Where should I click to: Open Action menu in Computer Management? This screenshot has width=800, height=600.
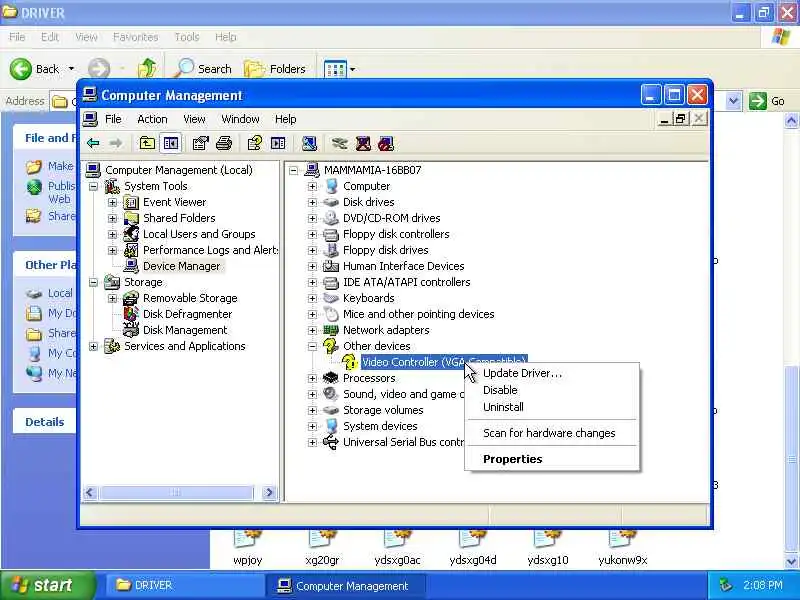coord(152,119)
